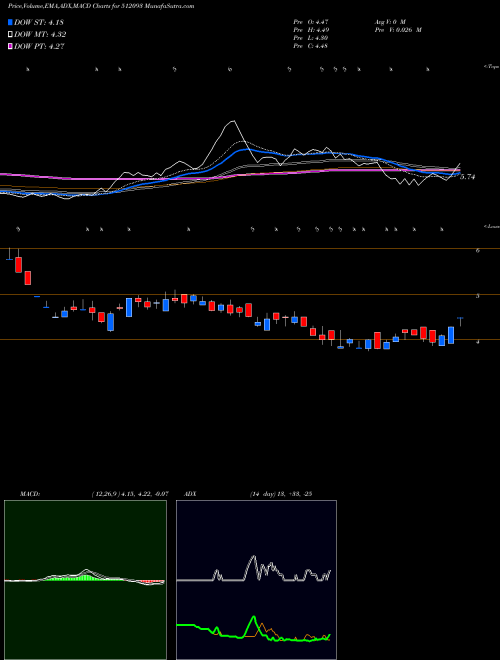Select the 'DOW MT: 4.32' legend label
The width and height of the screenshot is (500, 660).
point(40,35)
